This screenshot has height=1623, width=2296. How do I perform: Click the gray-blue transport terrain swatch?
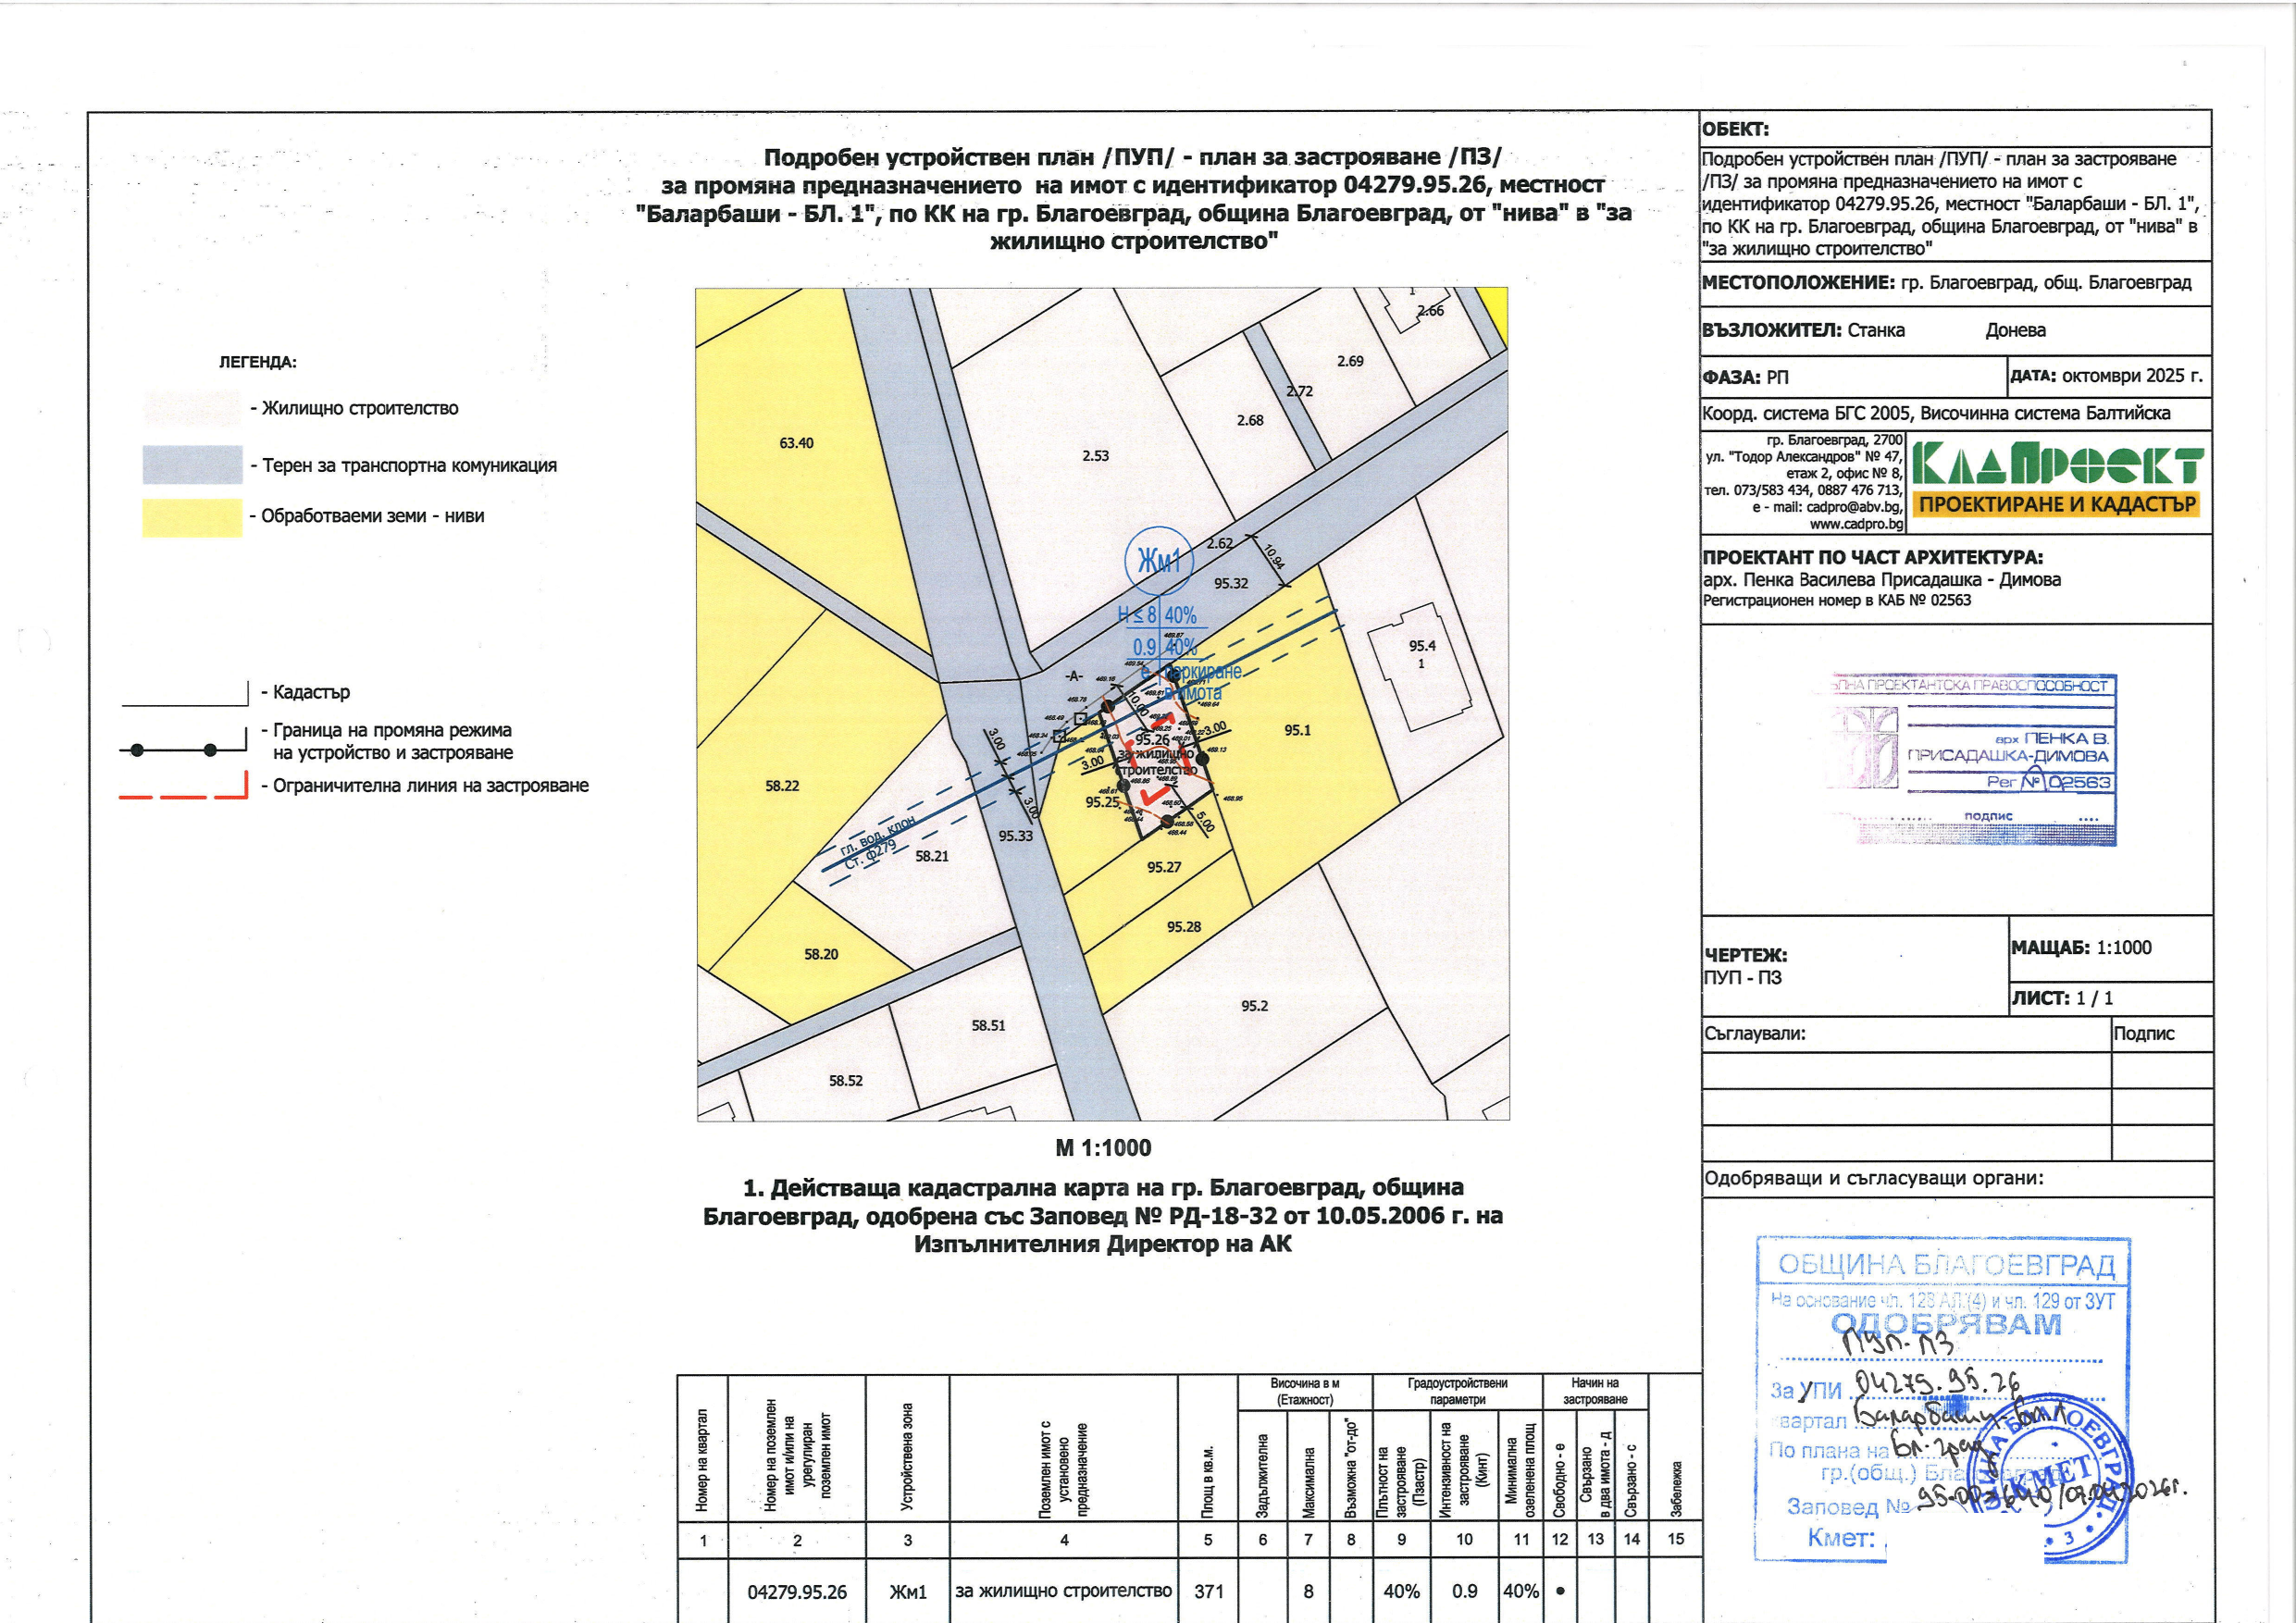tap(192, 465)
